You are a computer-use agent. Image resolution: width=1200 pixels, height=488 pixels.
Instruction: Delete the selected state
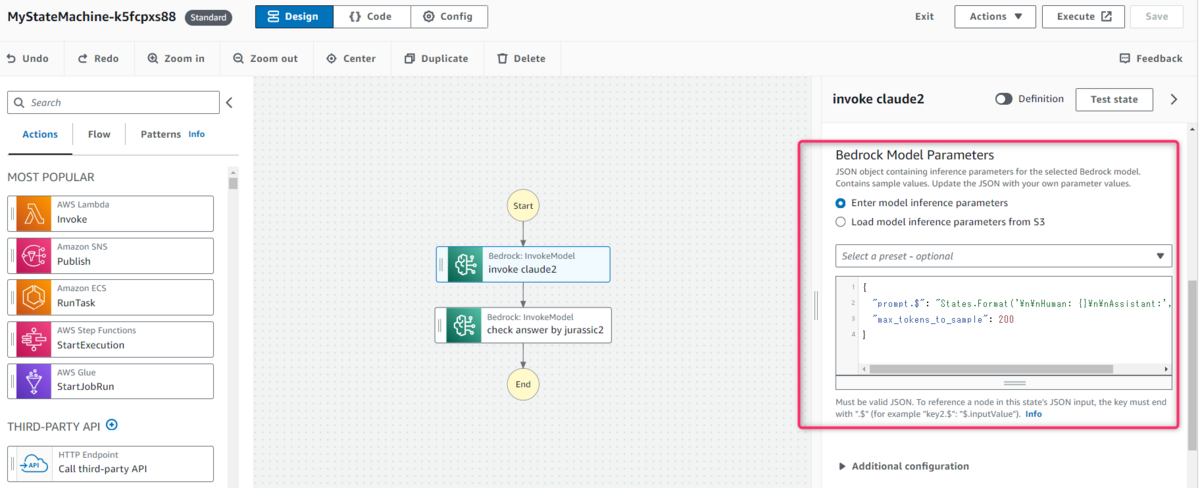(x=521, y=58)
